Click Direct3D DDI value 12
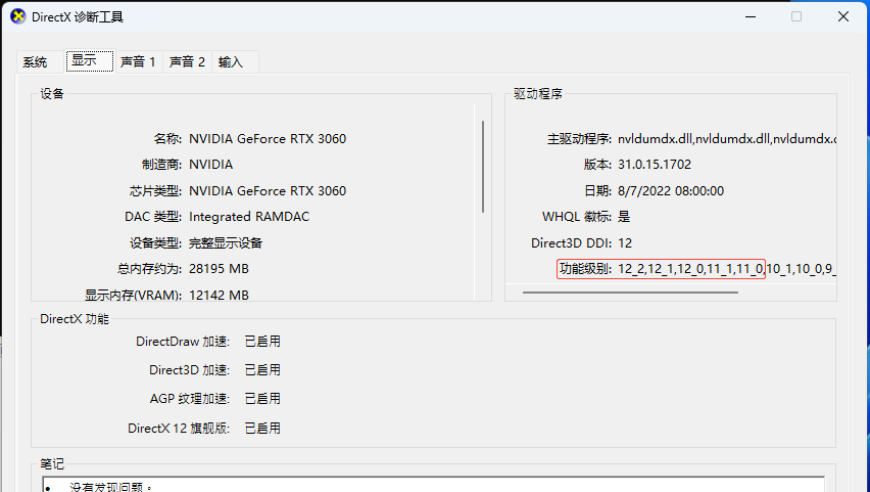The width and height of the screenshot is (870, 492). coord(625,243)
